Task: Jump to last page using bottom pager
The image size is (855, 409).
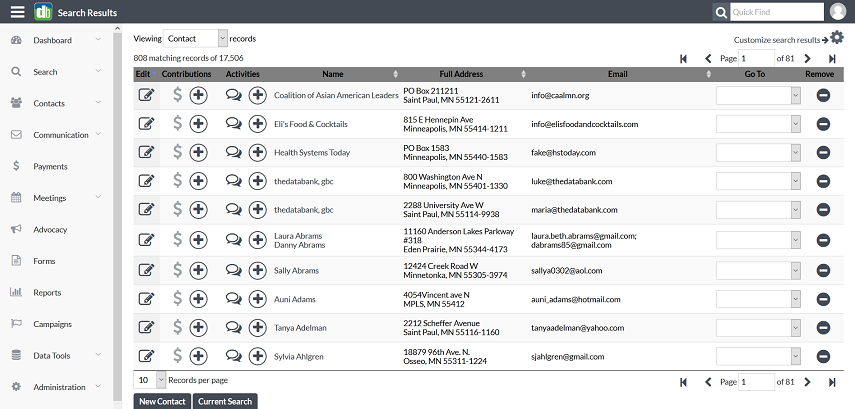Action: point(832,382)
